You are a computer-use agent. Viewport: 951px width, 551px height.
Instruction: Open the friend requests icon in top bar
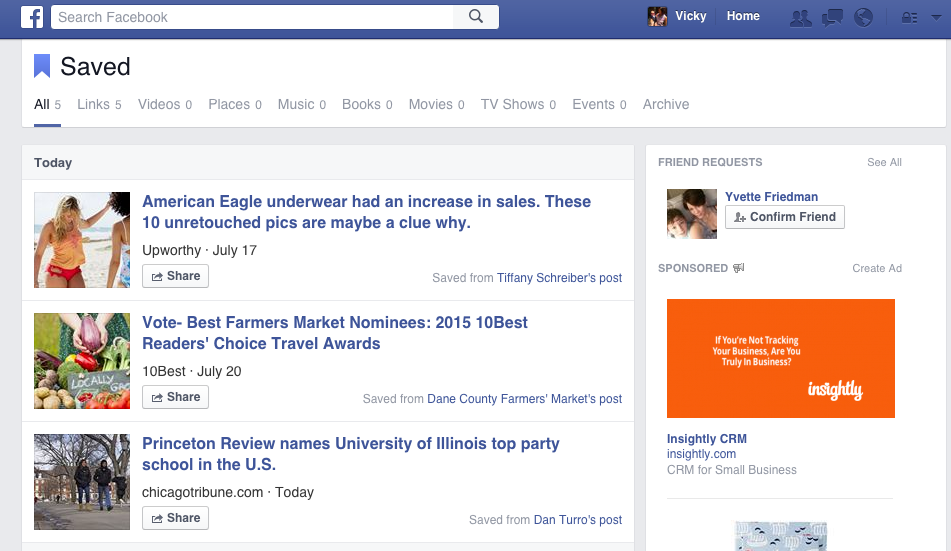pos(800,17)
